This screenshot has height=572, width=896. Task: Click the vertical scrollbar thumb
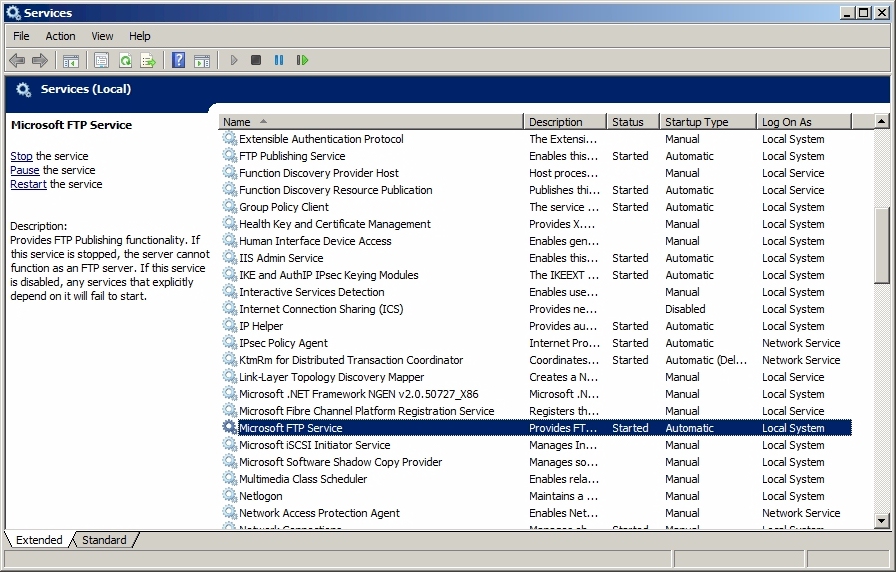click(882, 245)
